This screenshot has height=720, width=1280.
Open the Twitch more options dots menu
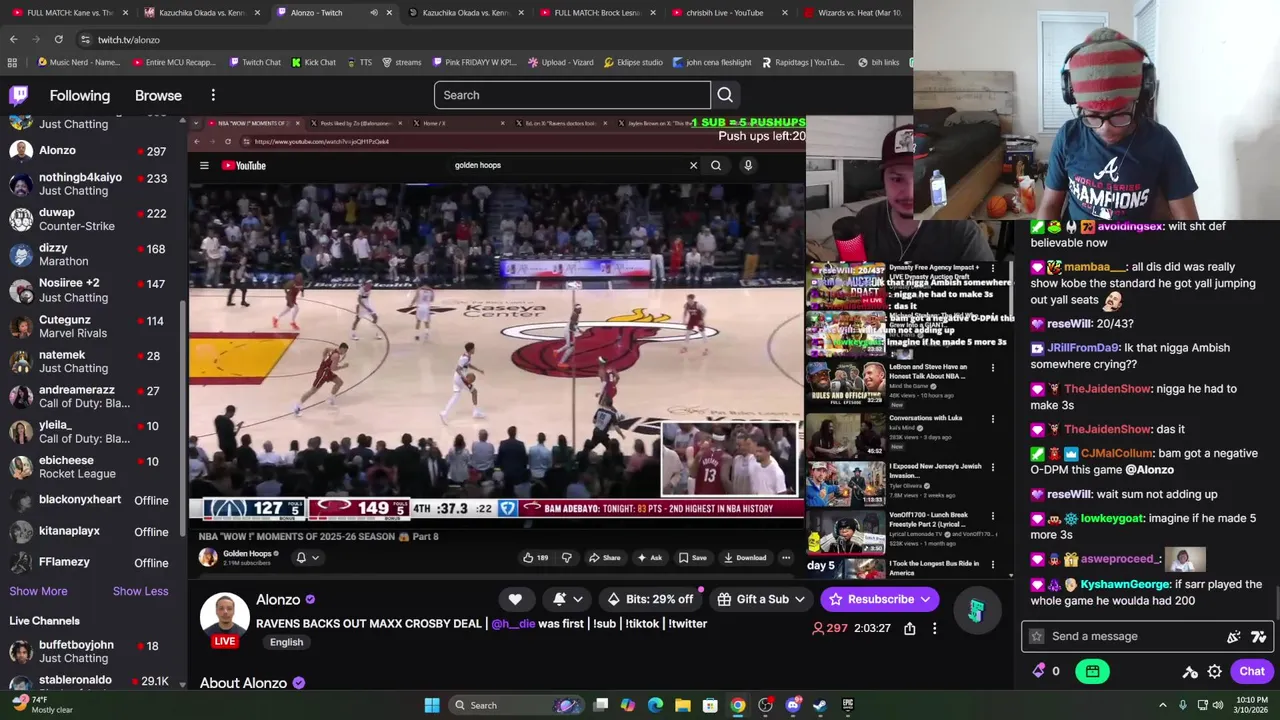click(x=213, y=95)
